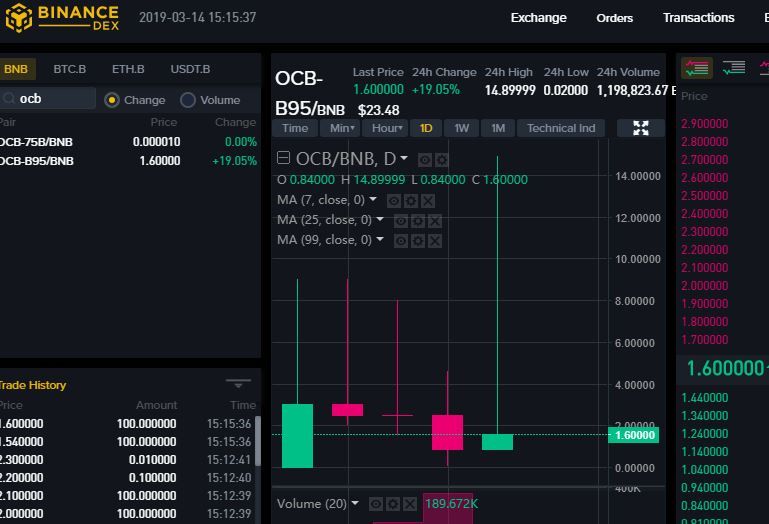The height and width of the screenshot is (524, 769).
Task: Open settings gear for OCB/BNB series
Action: click(x=442, y=159)
